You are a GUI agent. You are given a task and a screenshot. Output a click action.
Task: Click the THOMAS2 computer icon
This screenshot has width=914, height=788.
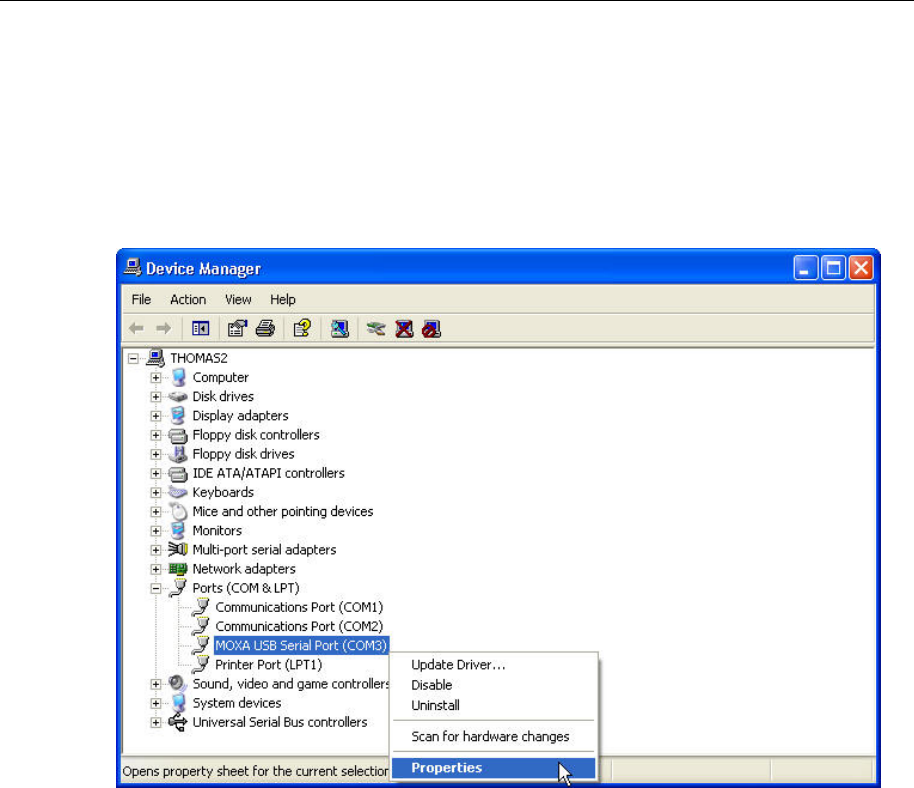click(x=156, y=358)
